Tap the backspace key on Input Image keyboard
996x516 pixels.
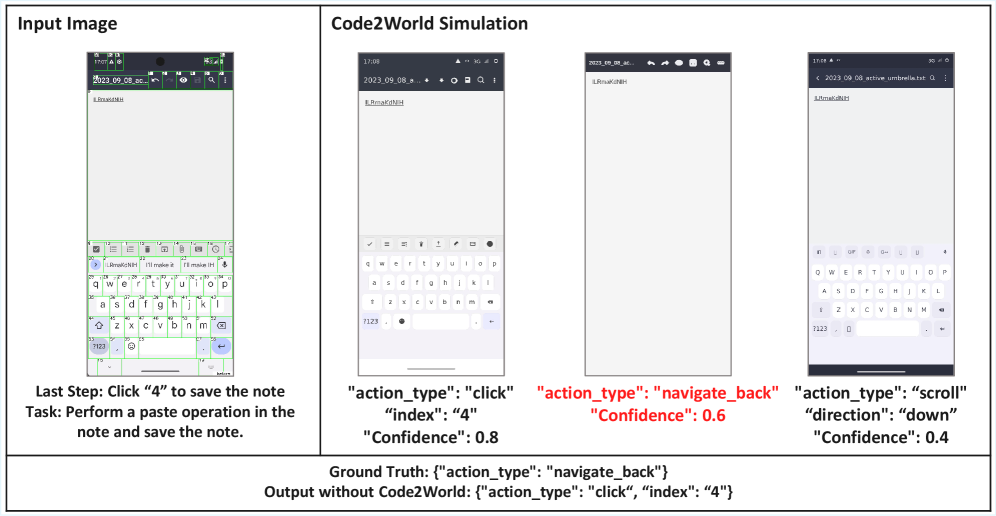click(x=221, y=325)
